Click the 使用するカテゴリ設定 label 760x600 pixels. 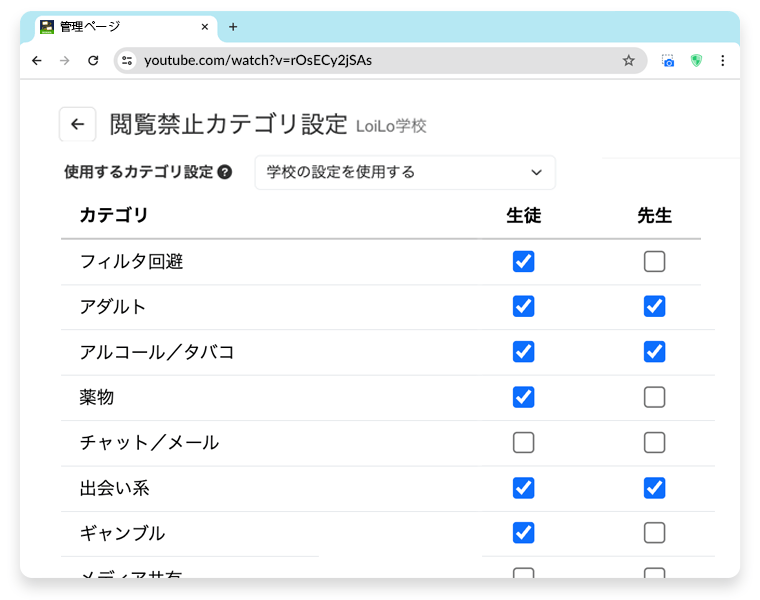[x=139, y=172]
